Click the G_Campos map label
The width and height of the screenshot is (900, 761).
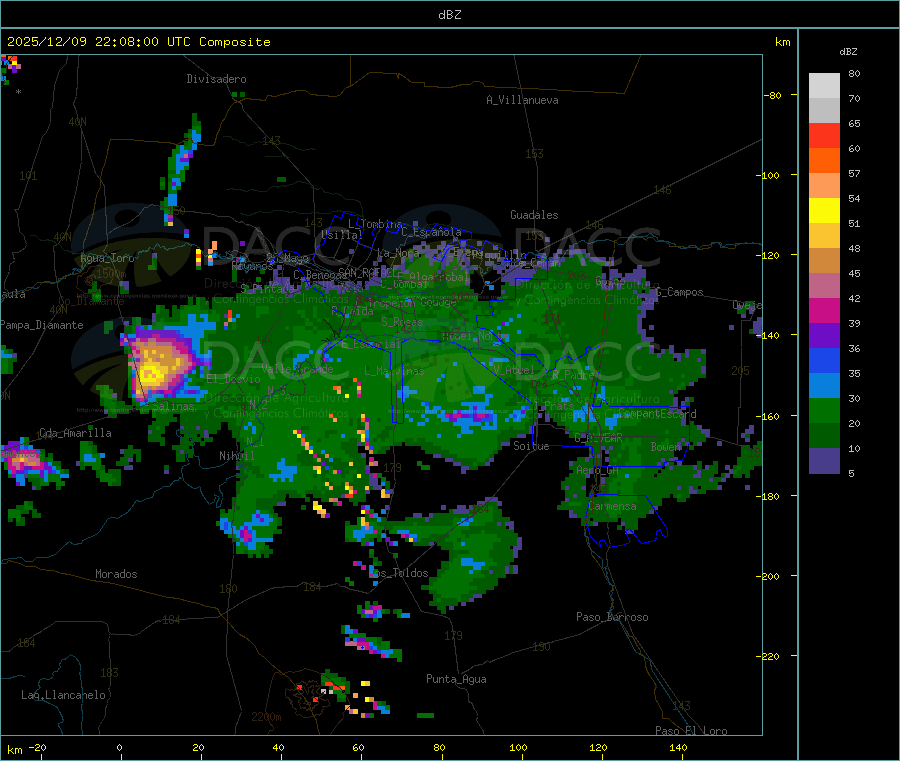pyautogui.click(x=679, y=292)
